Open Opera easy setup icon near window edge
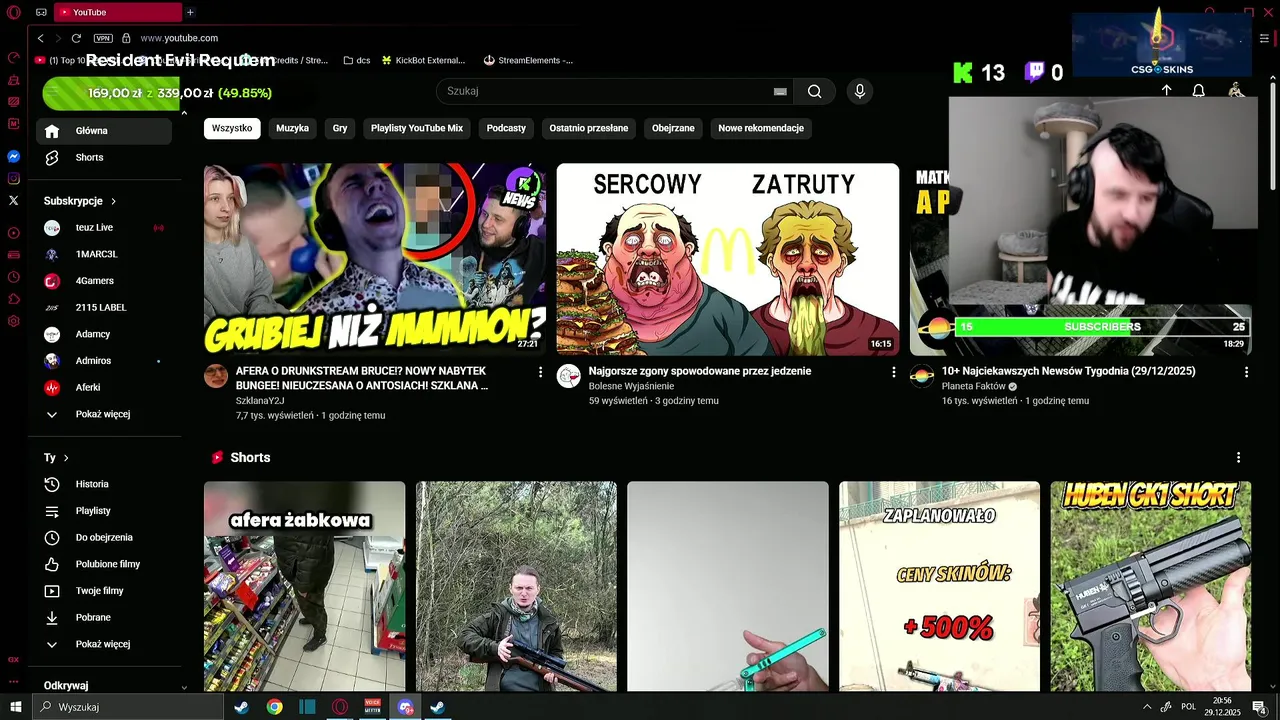The height and width of the screenshot is (720, 1280). [1265, 38]
